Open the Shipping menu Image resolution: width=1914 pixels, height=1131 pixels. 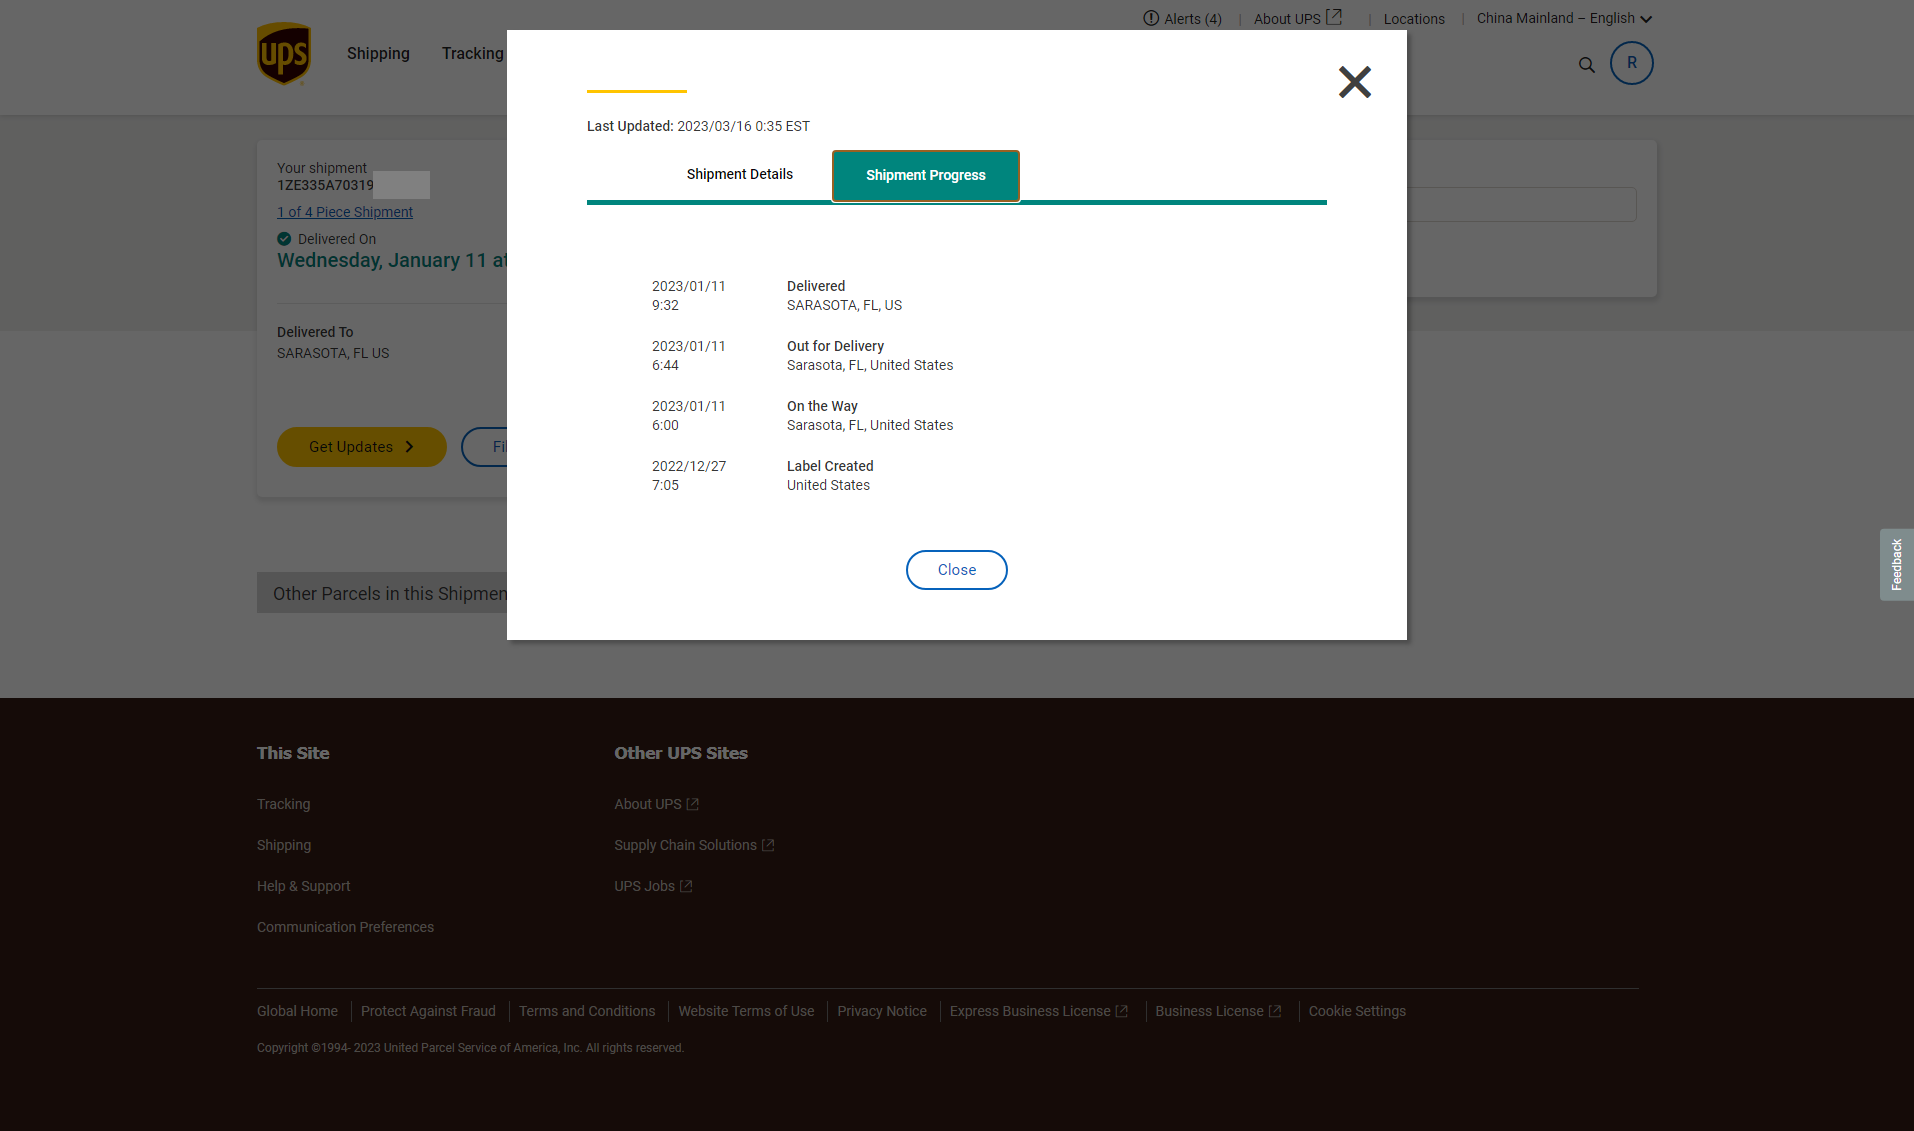coord(378,54)
